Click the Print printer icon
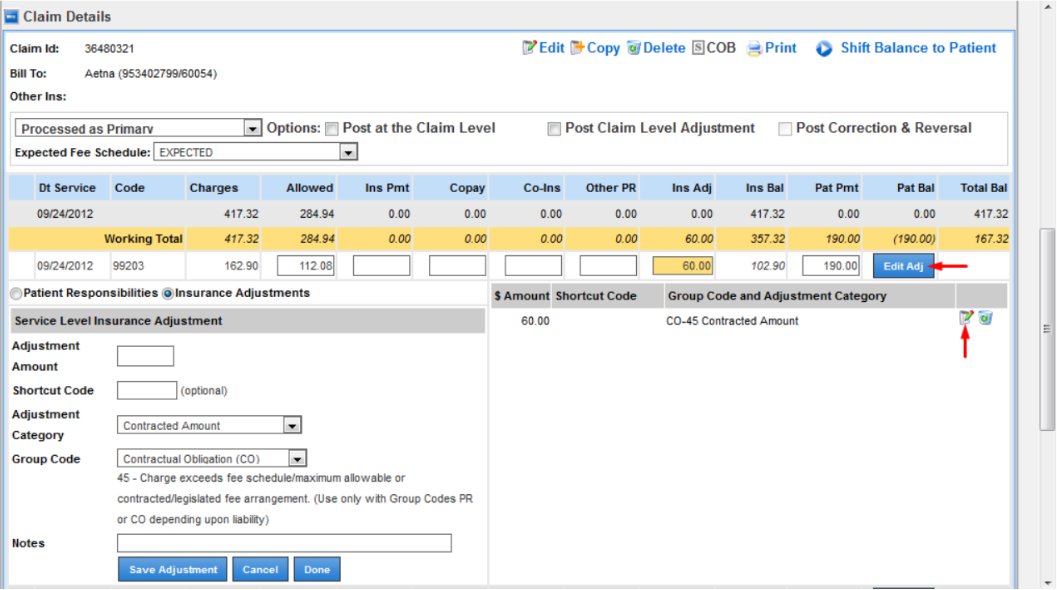This screenshot has width=1057, height=590. [x=755, y=48]
